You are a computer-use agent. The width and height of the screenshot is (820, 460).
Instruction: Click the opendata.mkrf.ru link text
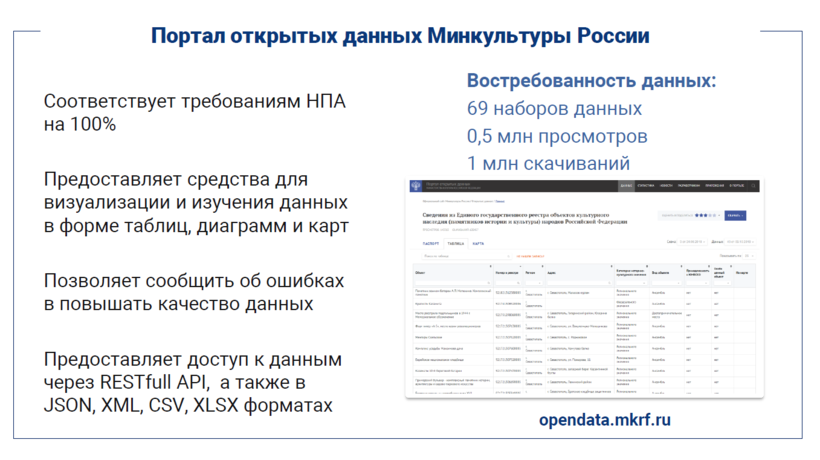[x=605, y=420]
